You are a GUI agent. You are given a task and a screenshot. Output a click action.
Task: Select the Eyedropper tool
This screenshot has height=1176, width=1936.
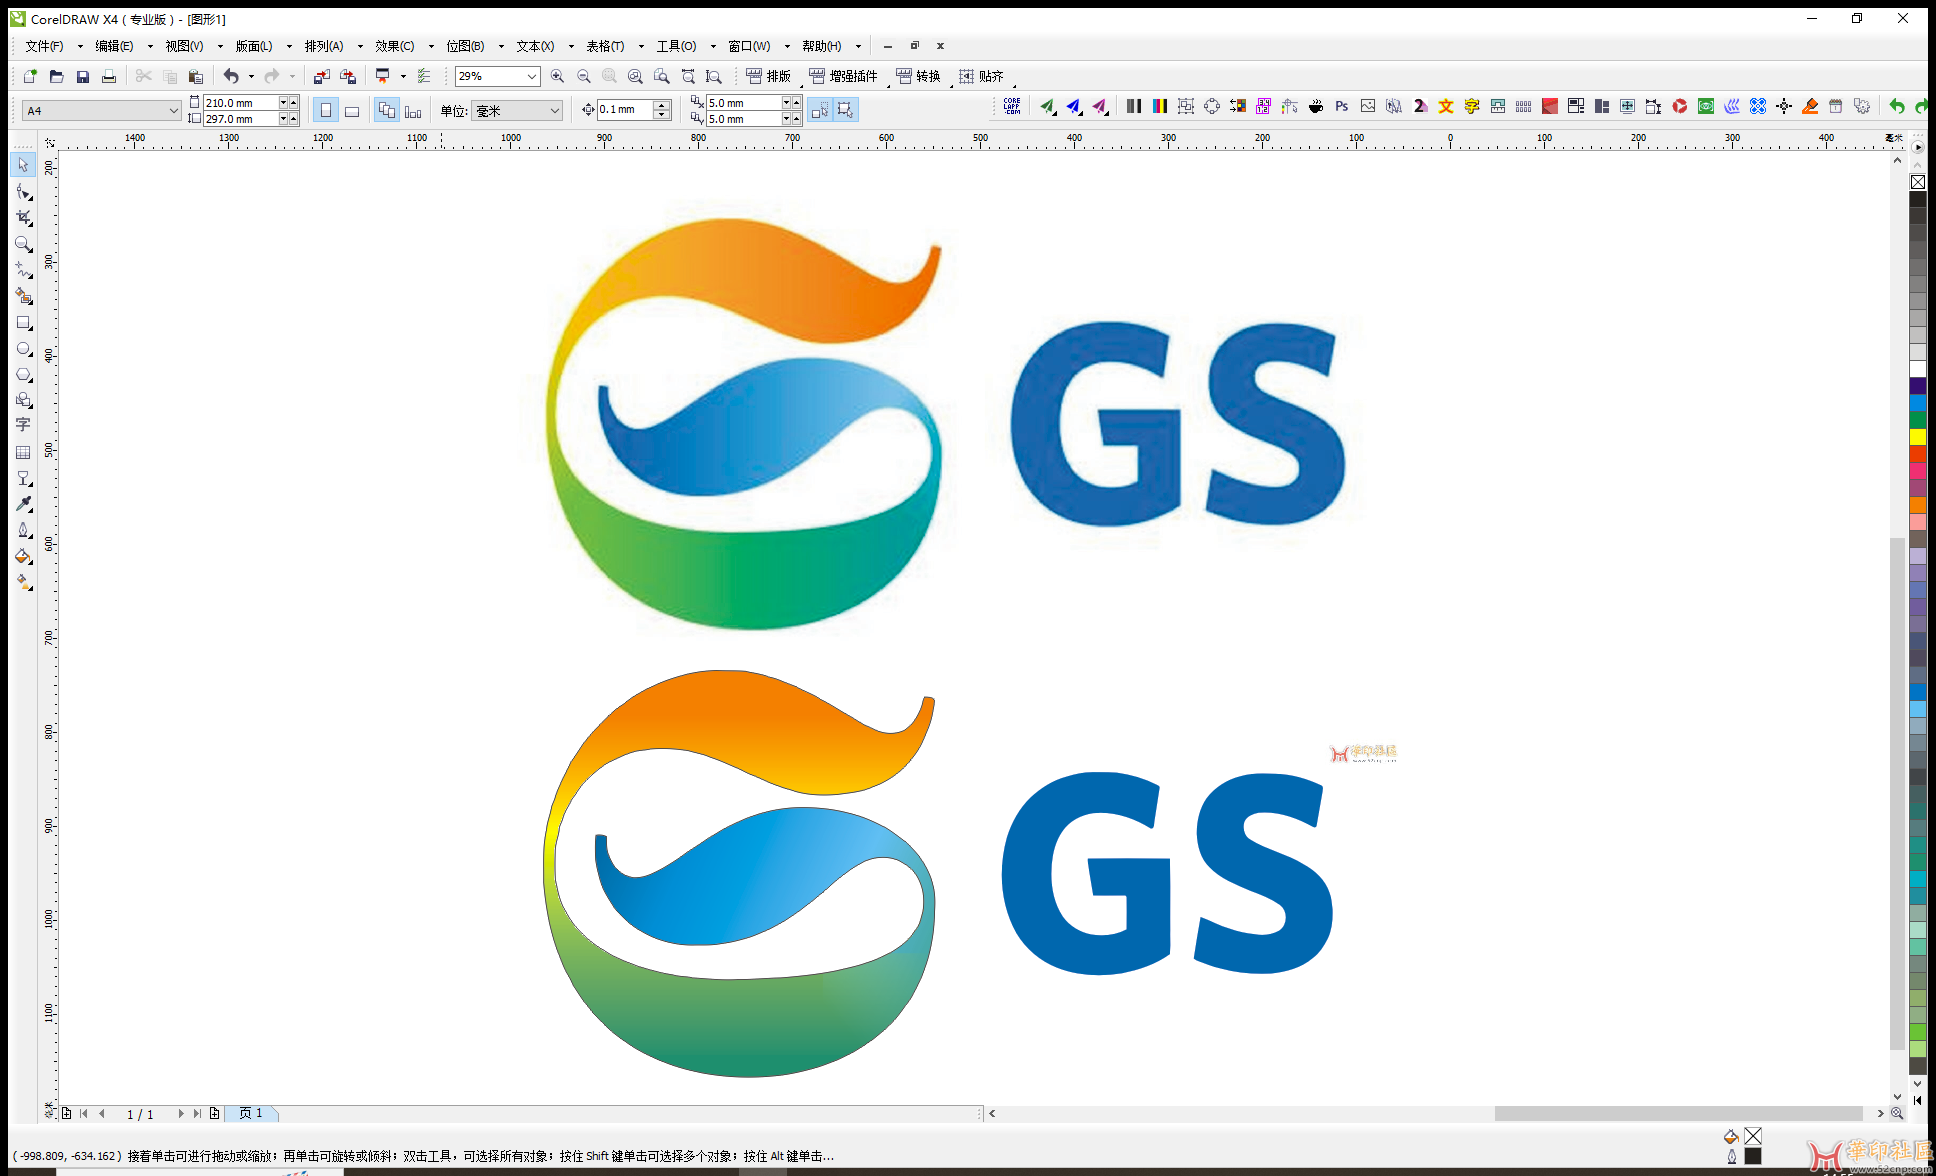pyautogui.click(x=23, y=504)
